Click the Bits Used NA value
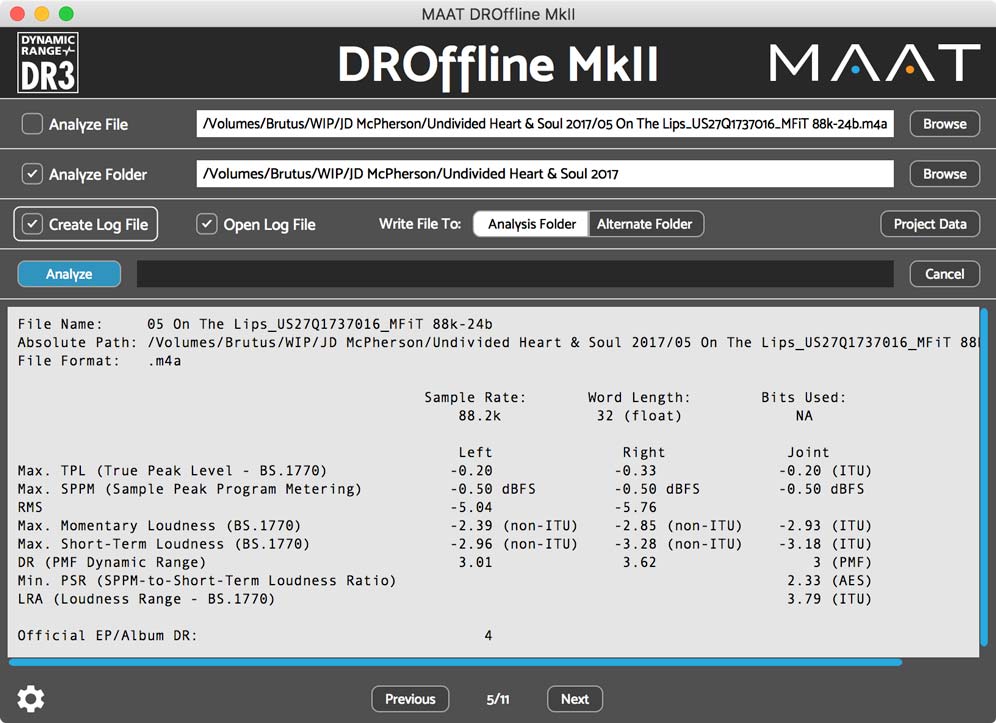 [x=804, y=416]
